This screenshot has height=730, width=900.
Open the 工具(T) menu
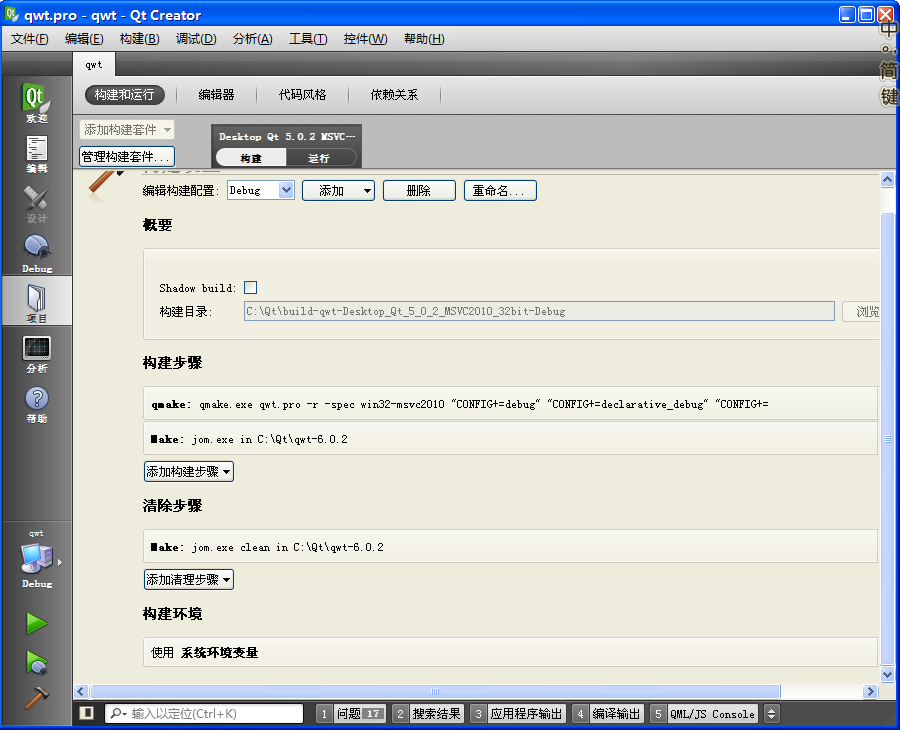308,39
